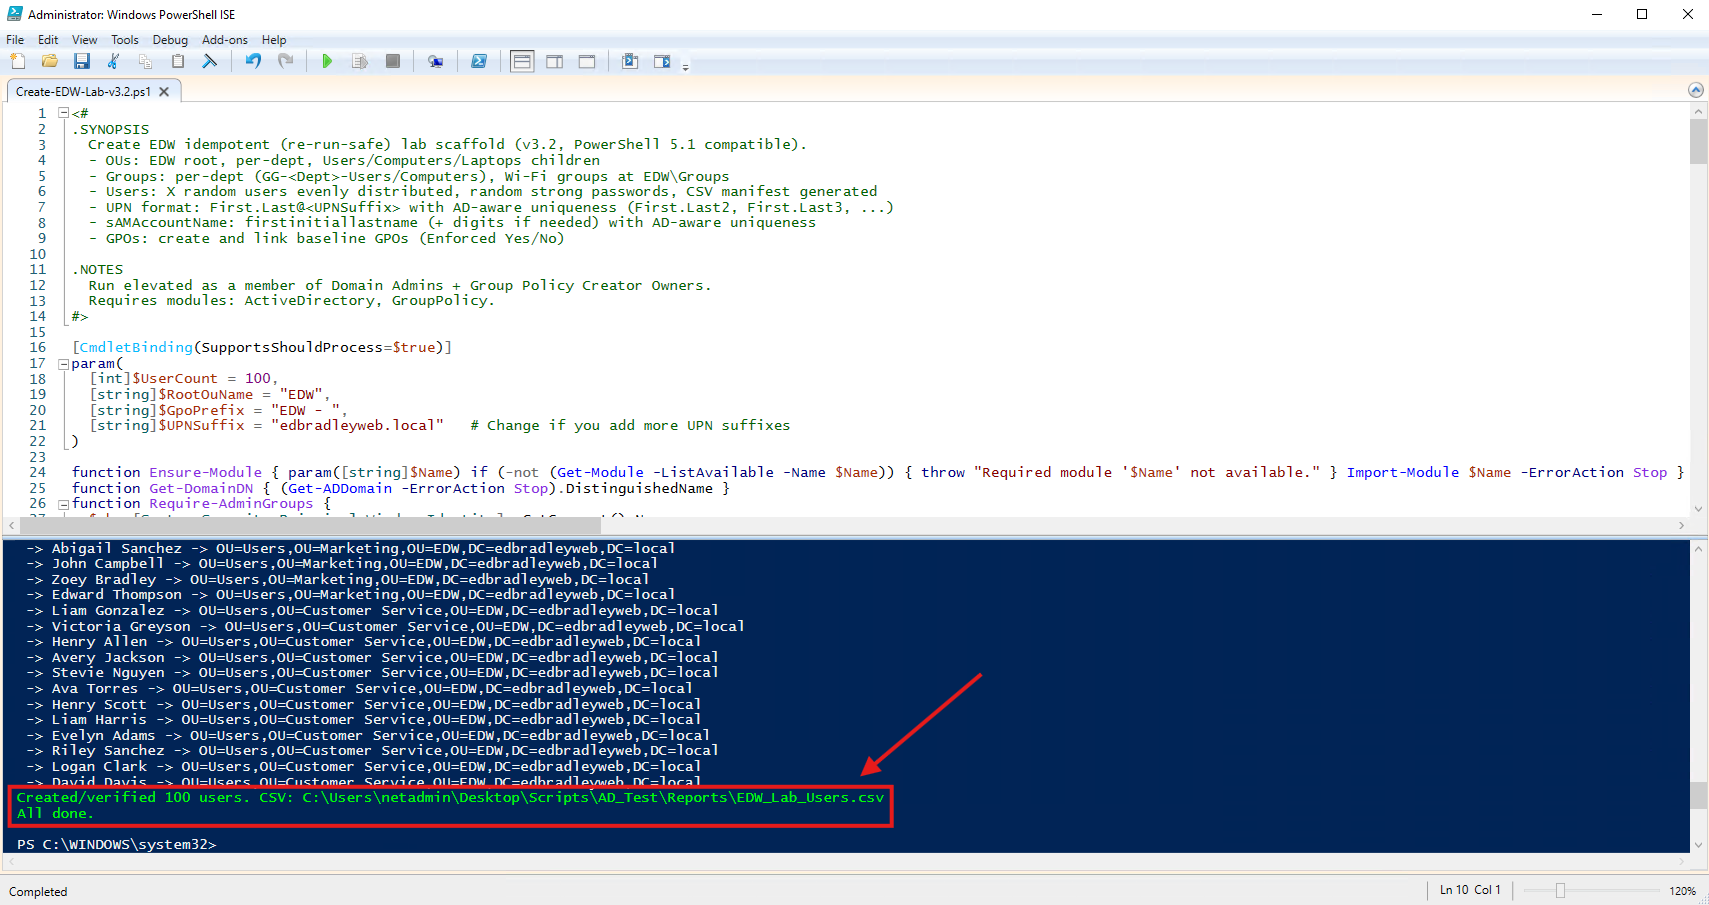
Task: Paste clipboard contents via the Paste icon
Action: coord(177,61)
